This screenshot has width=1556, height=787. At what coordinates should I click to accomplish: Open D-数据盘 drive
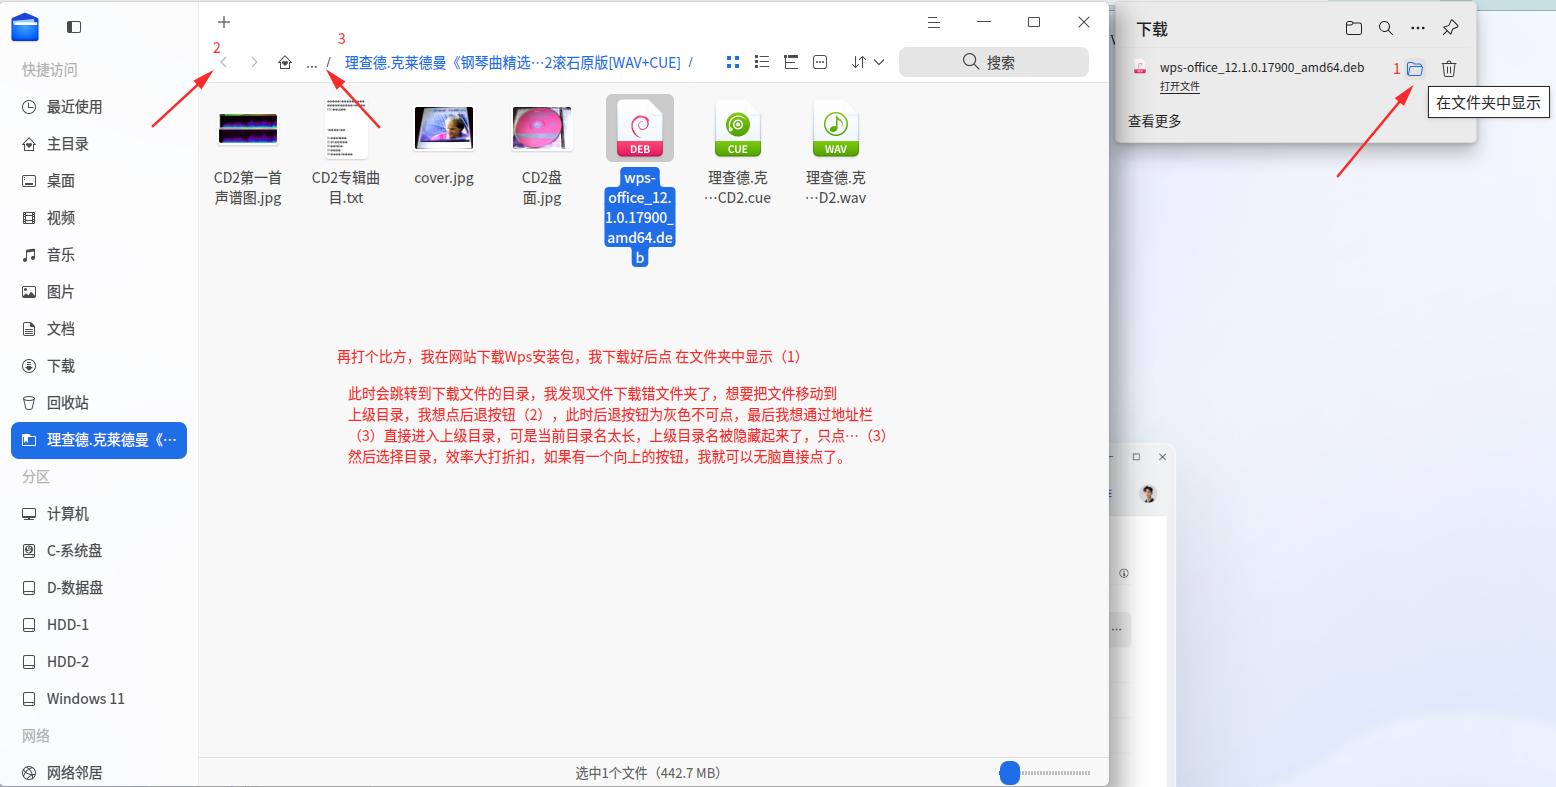[99, 588]
